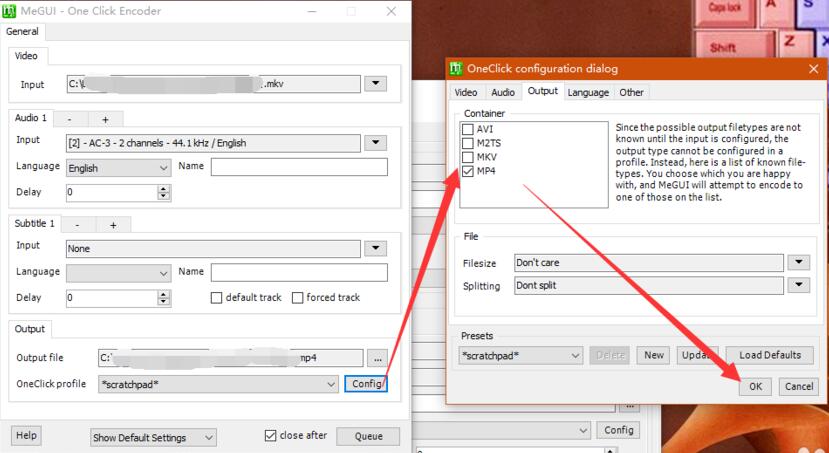Image resolution: width=829 pixels, height=453 pixels.
Task: Select the Audio 1 track tab
Action: [x=31, y=118]
